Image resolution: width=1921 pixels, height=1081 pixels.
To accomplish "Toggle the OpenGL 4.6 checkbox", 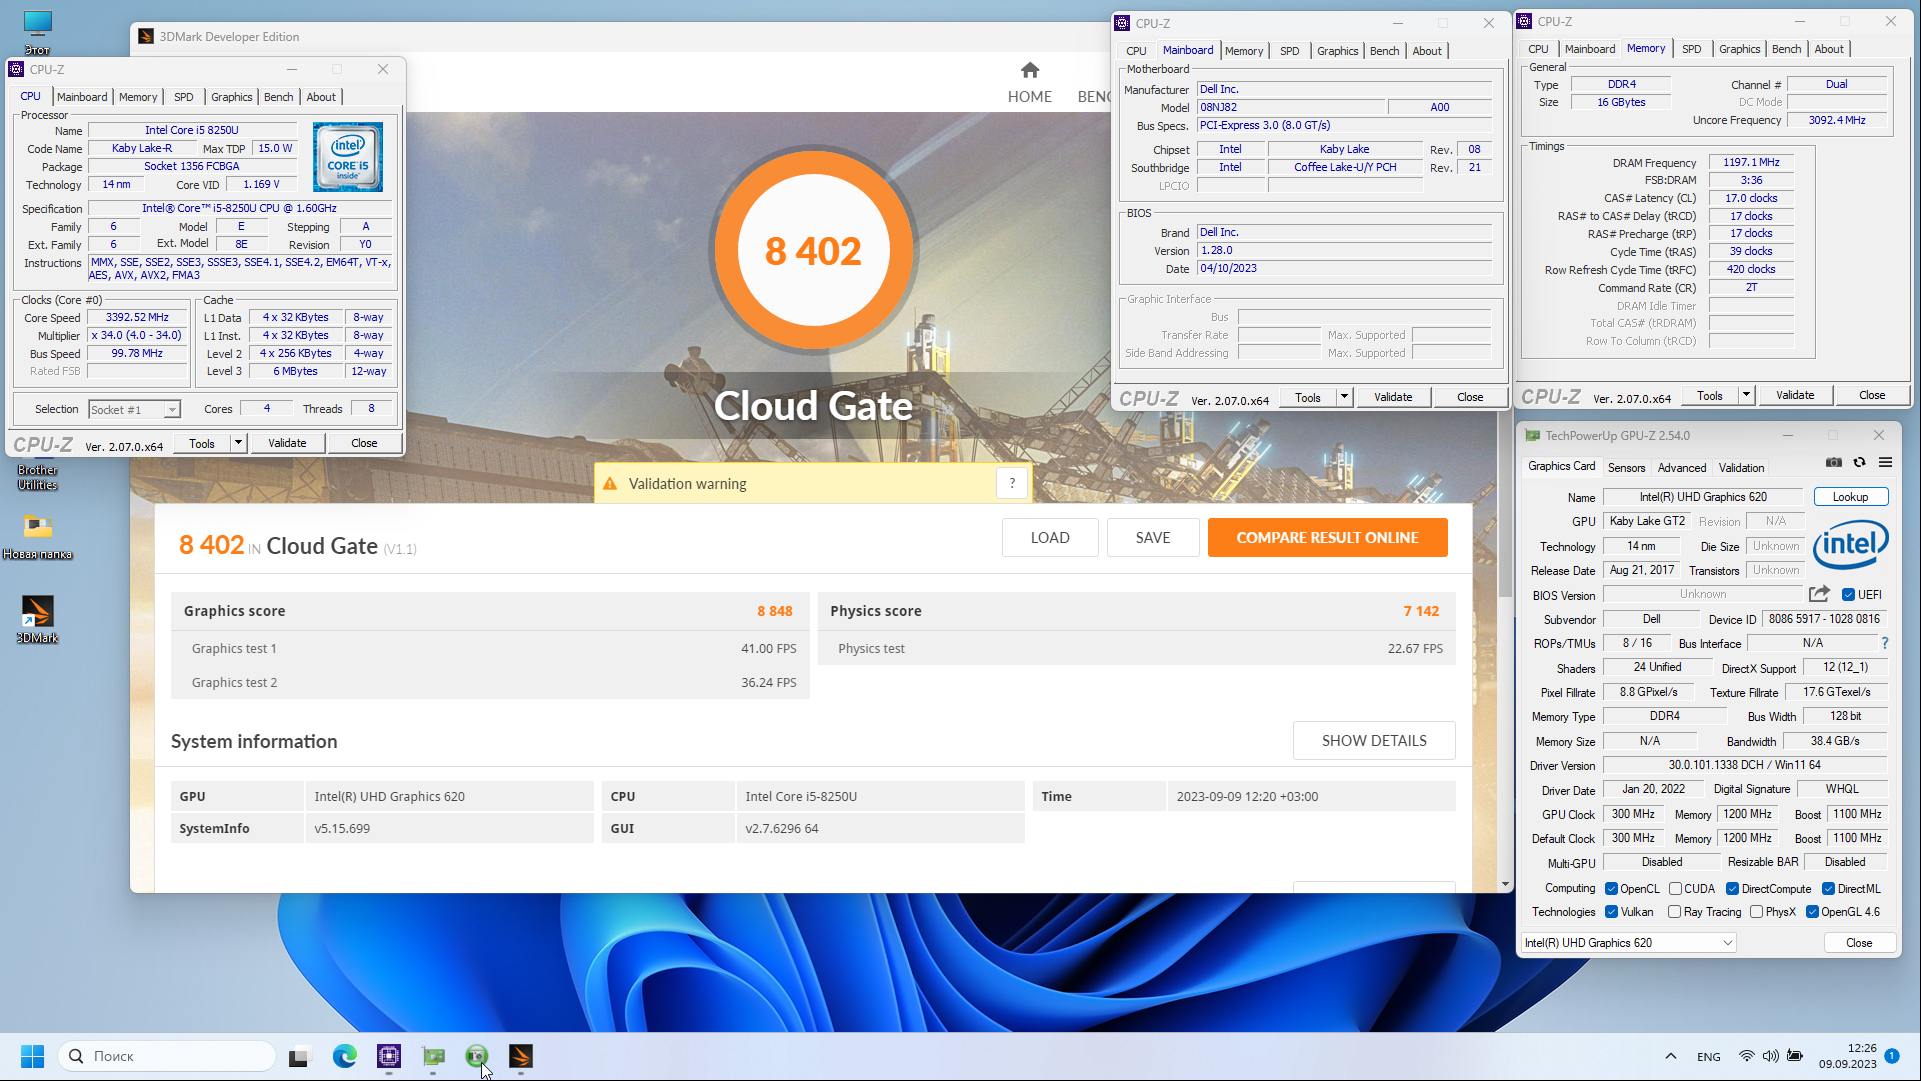I will click(x=1812, y=912).
